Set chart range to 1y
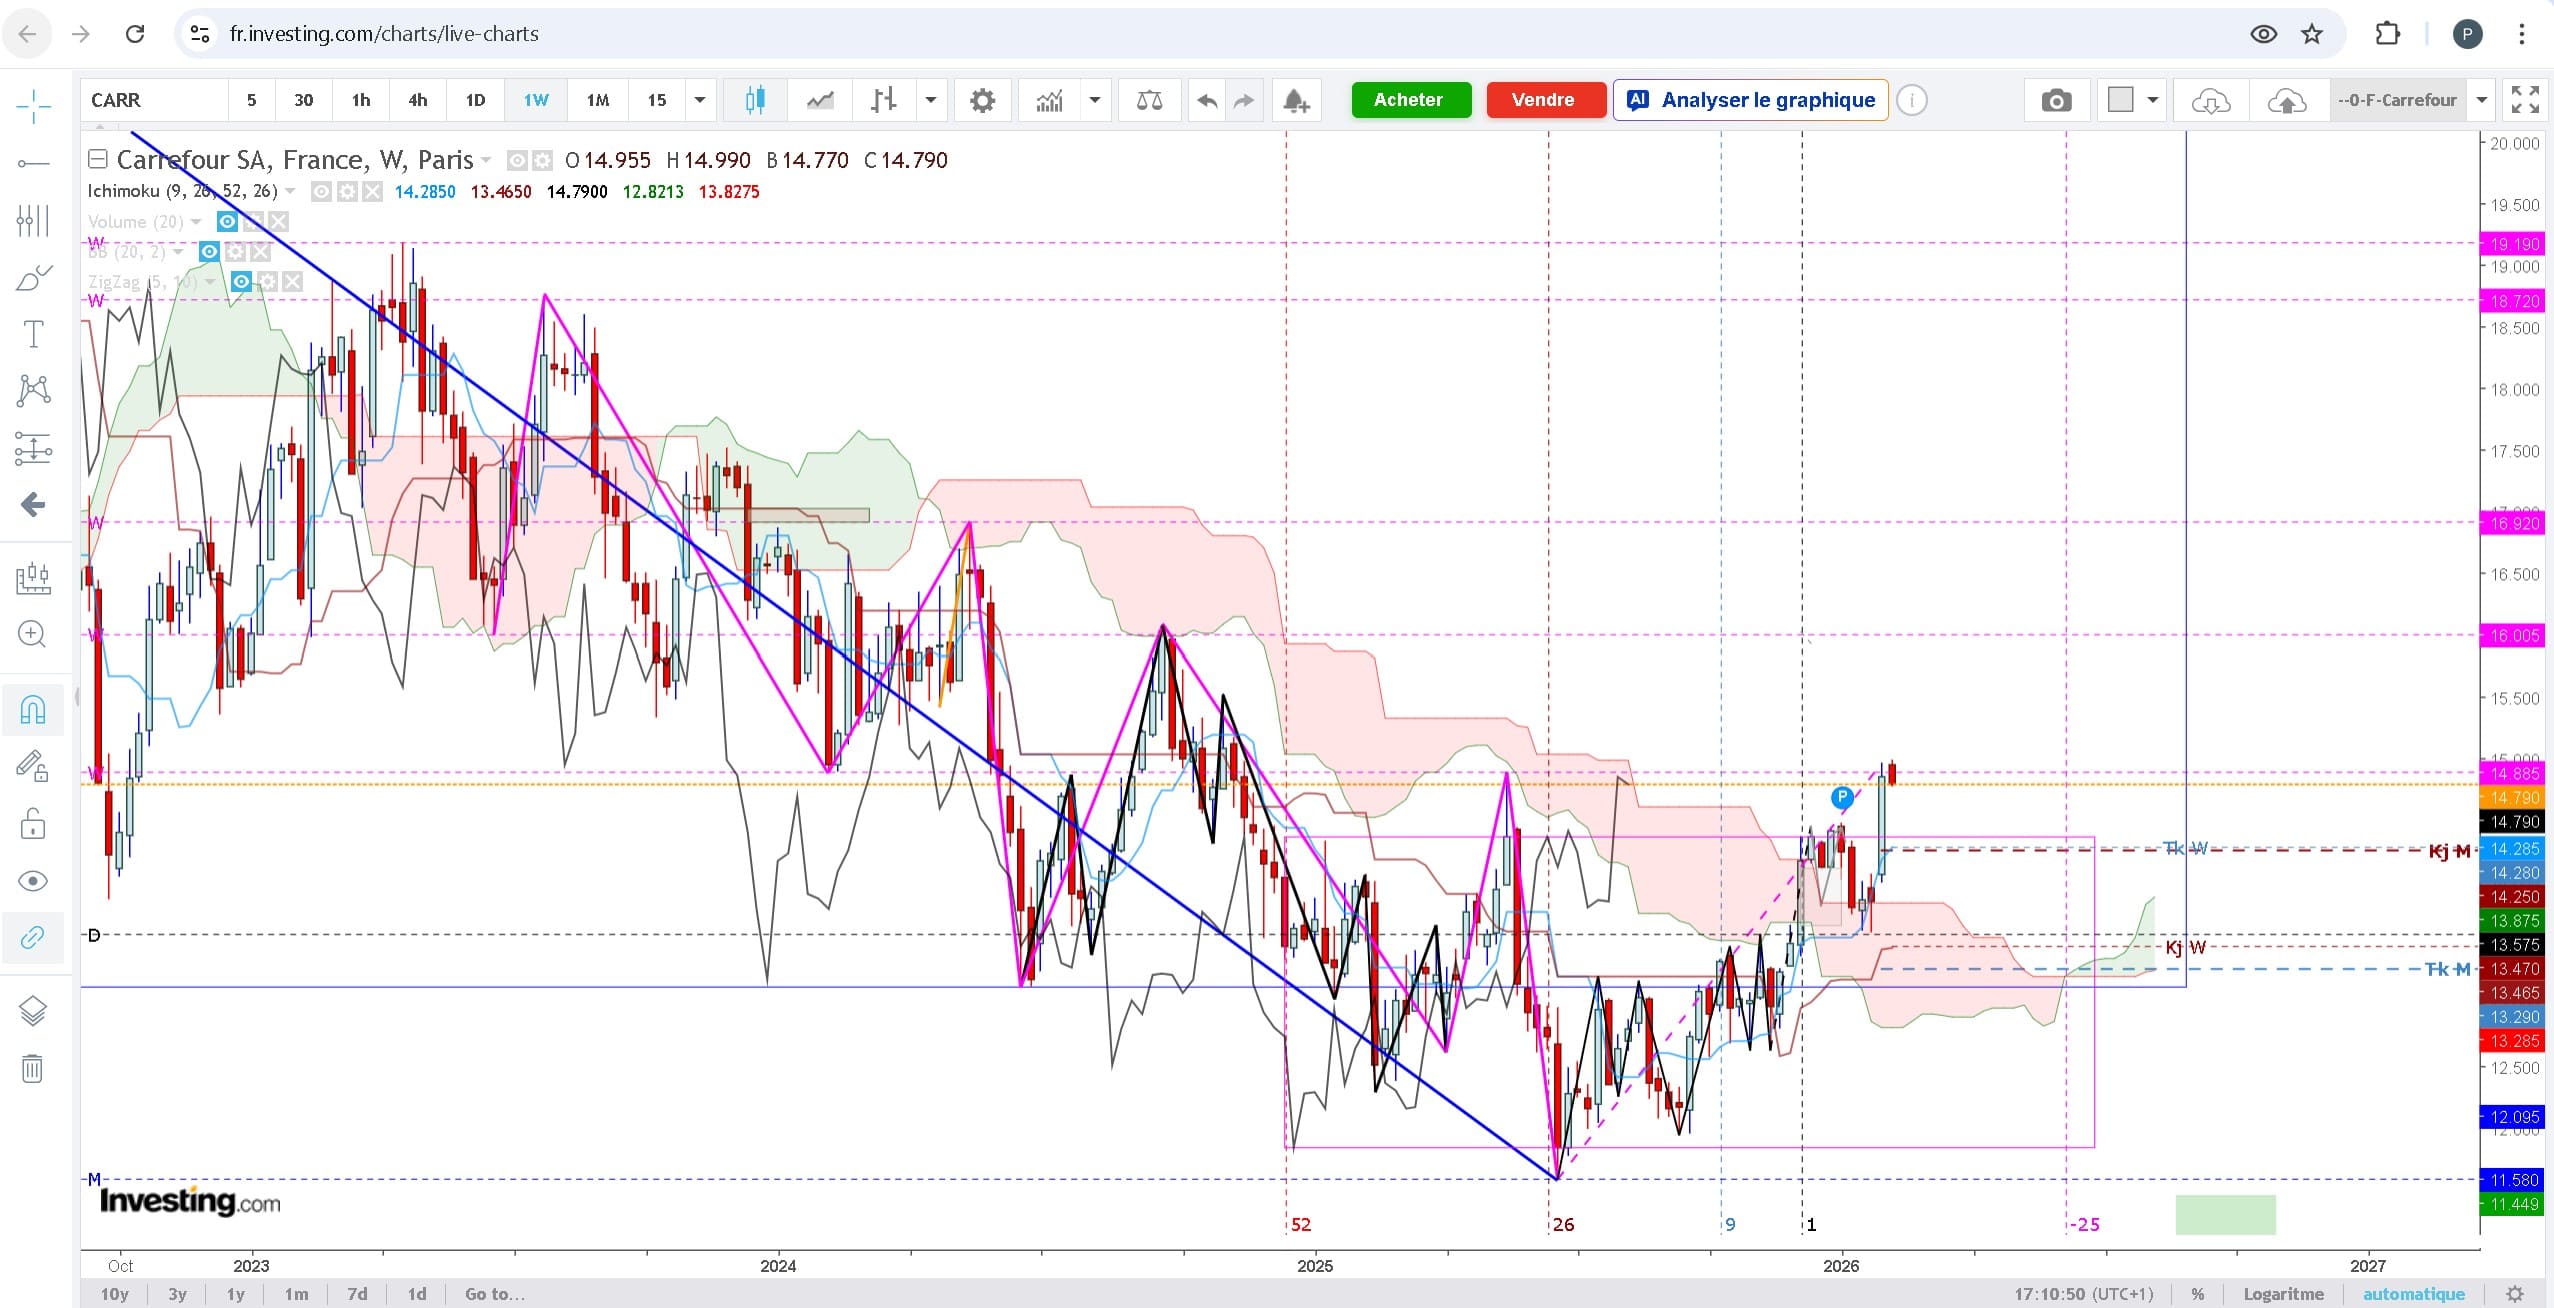This screenshot has width=2554, height=1308. (x=236, y=1294)
